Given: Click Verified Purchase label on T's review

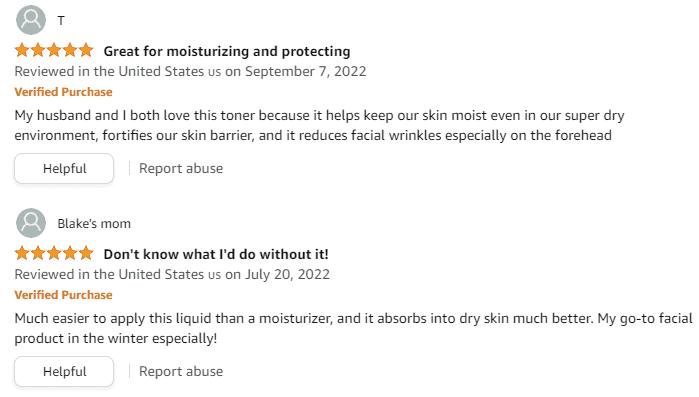Looking at the screenshot, I should [x=63, y=92].
